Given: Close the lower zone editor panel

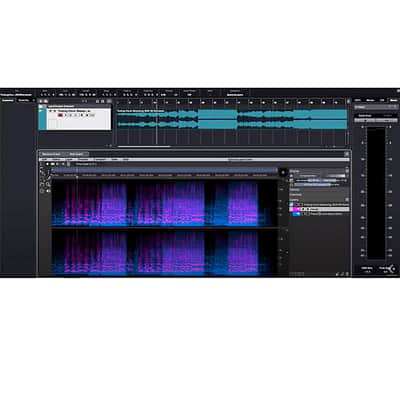Looking at the screenshot, I should (347, 154).
